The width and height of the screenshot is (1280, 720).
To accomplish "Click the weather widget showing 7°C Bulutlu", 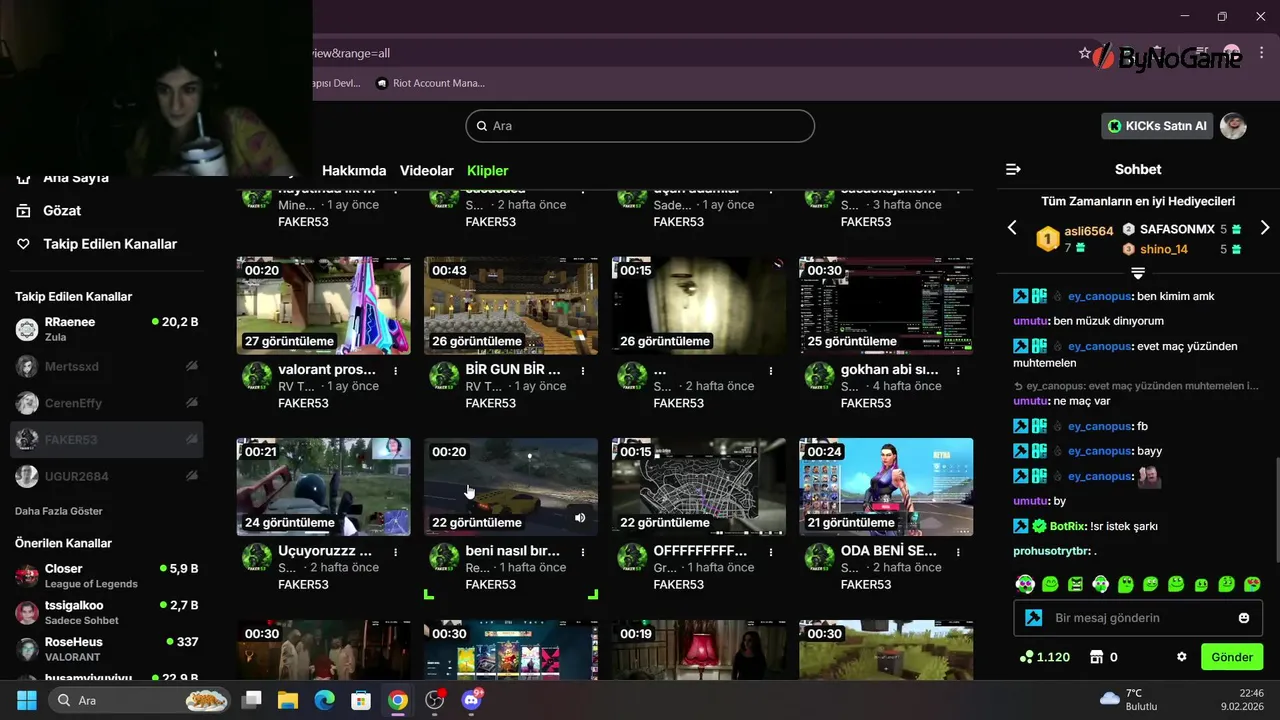I will click(1128, 699).
